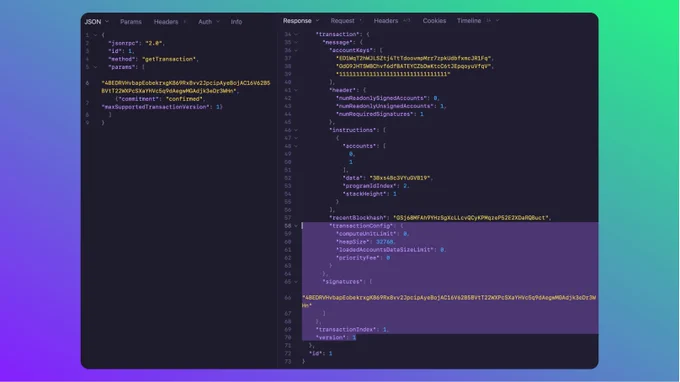Switch to the Params tab
The height and width of the screenshot is (382, 680).
[131, 22]
